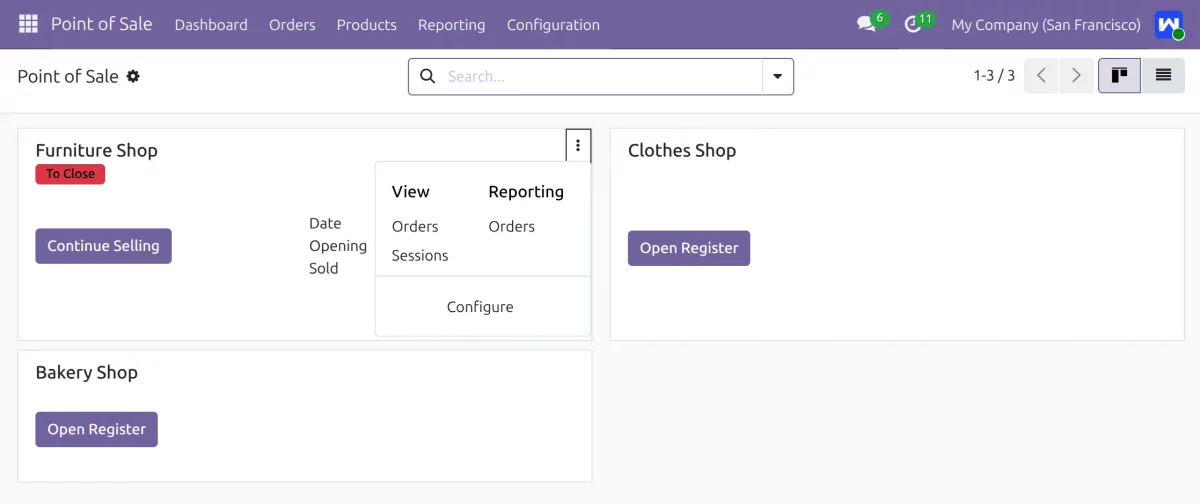The width and height of the screenshot is (1200, 504).
Task: Open the conversations chat bubble icon
Action: point(866,24)
